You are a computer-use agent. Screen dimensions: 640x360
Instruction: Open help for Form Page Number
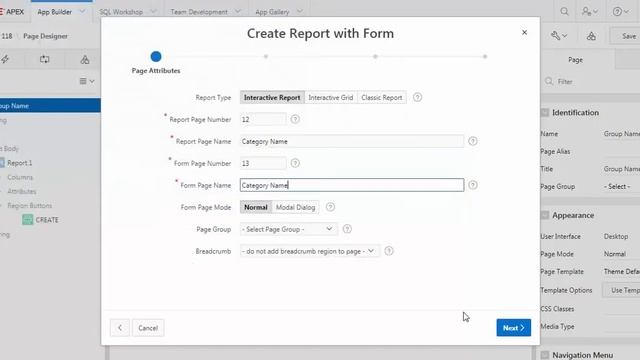click(295, 163)
